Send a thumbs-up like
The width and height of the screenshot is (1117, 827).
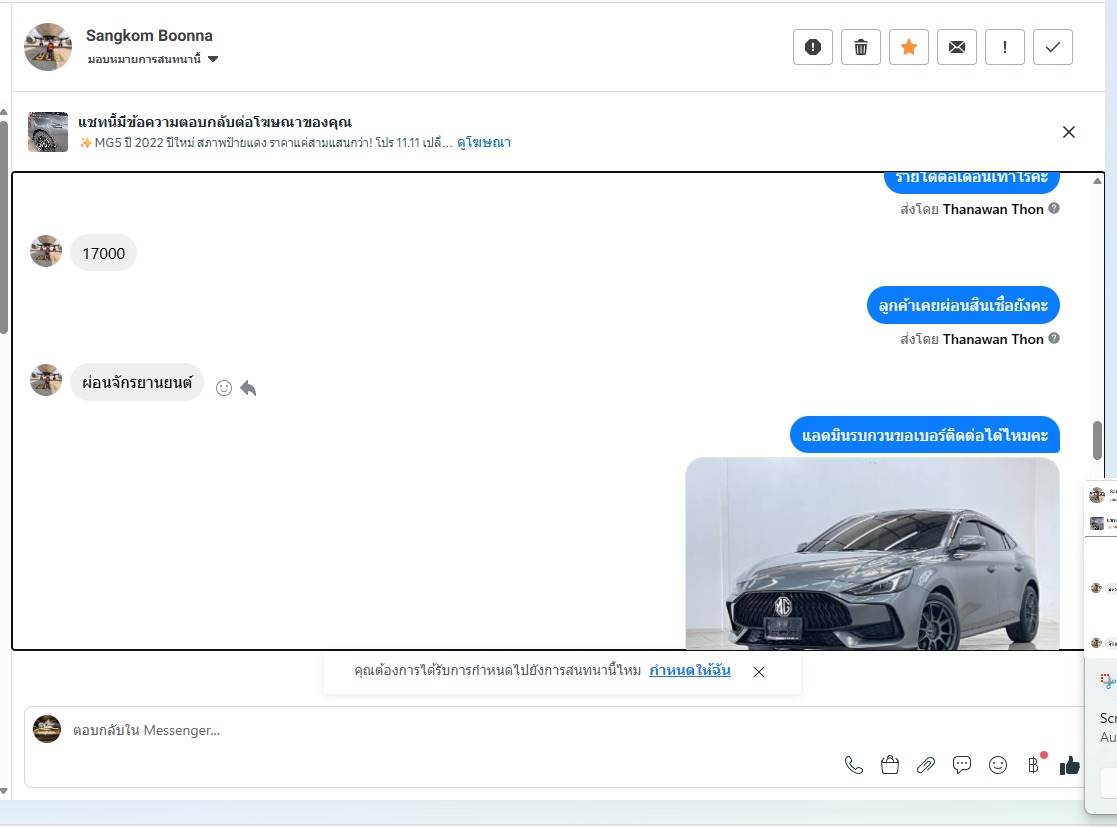(x=1069, y=765)
